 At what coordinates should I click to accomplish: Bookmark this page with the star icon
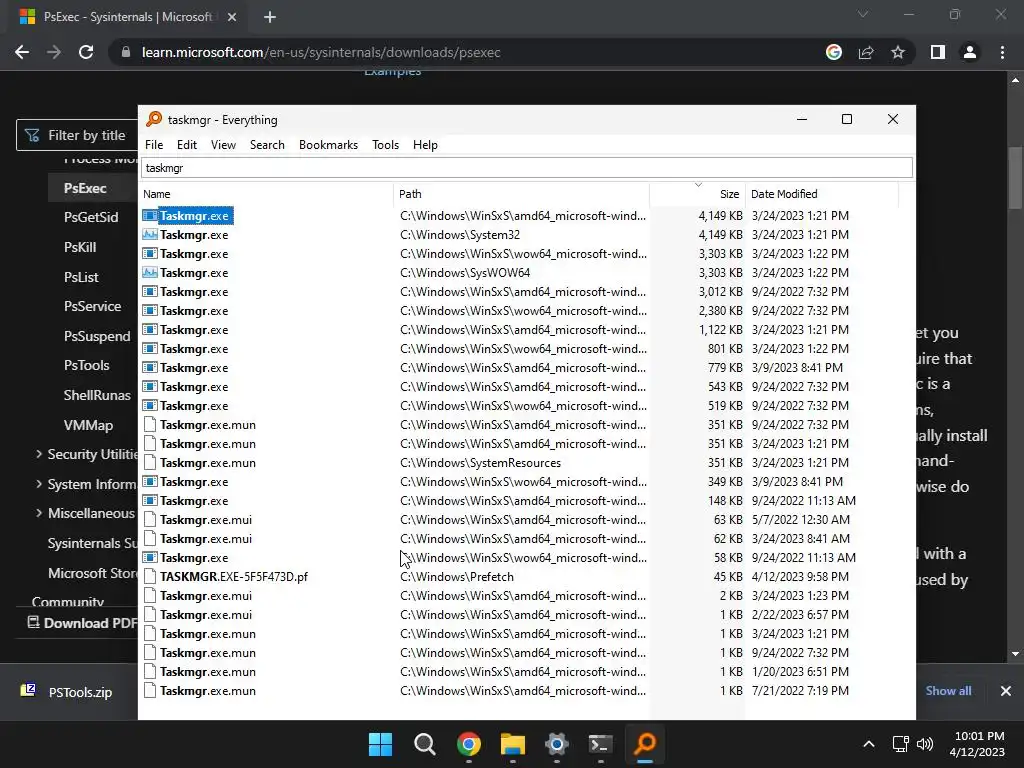tap(898, 52)
